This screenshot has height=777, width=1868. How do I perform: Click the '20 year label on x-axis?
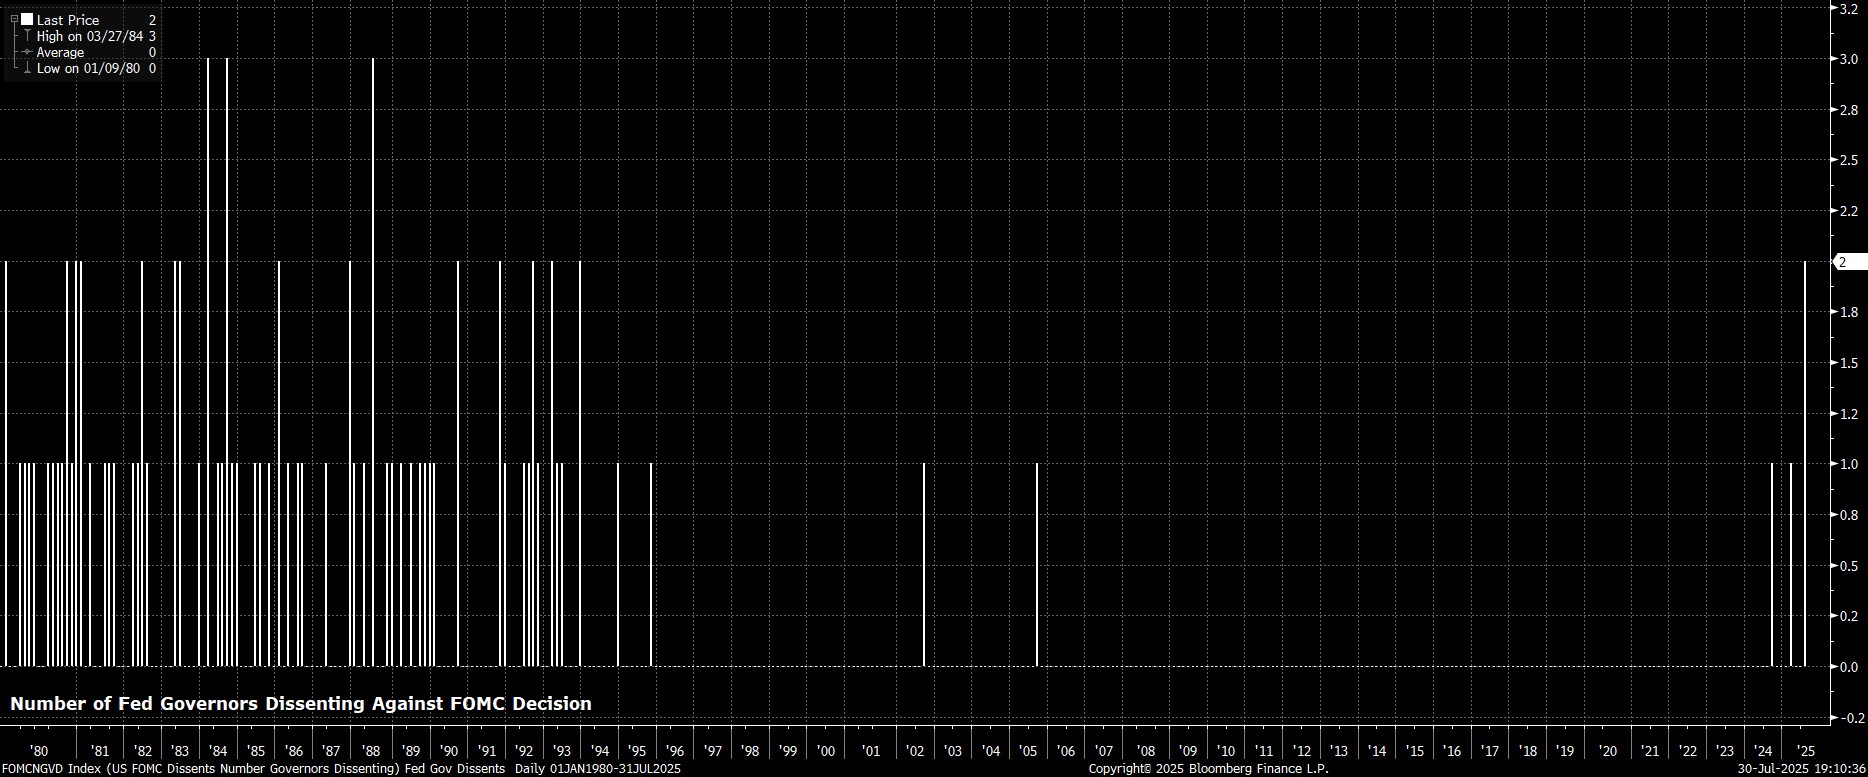click(1608, 751)
